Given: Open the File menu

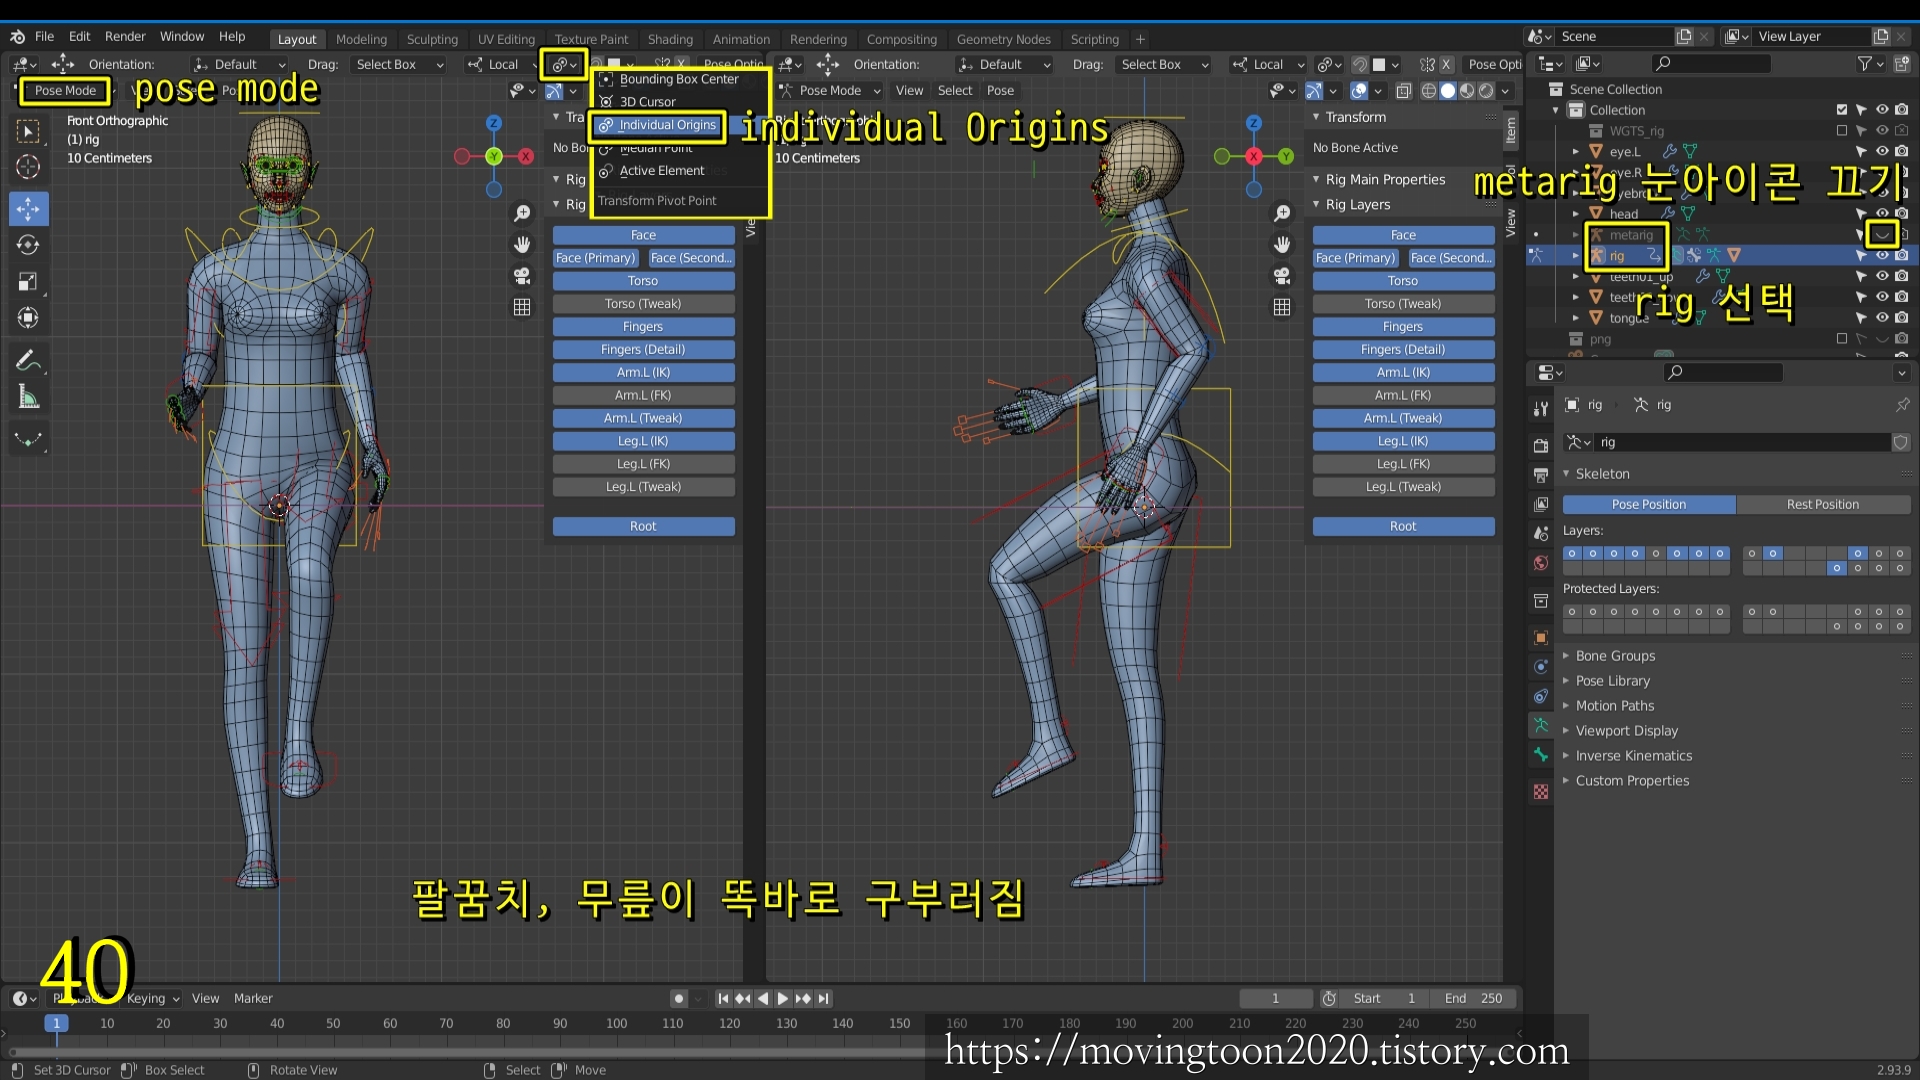Looking at the screenshot, I should coord(44,36).
